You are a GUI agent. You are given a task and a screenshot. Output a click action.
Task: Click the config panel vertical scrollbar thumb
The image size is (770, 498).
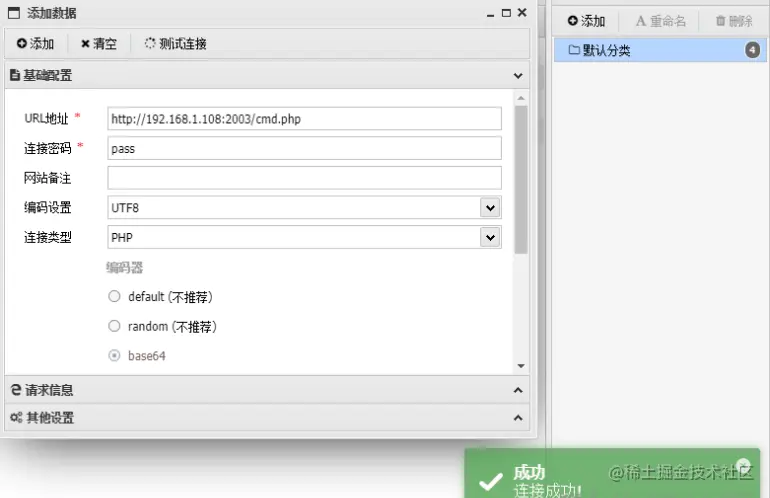tap(521, 180)
